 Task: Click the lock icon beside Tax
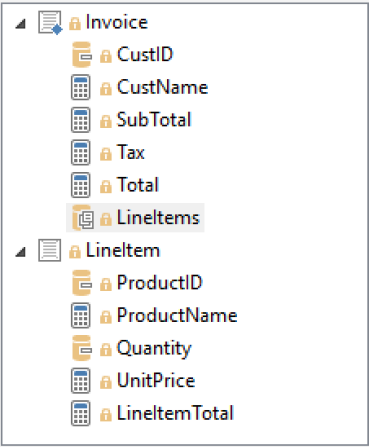(x=106, y=154)
